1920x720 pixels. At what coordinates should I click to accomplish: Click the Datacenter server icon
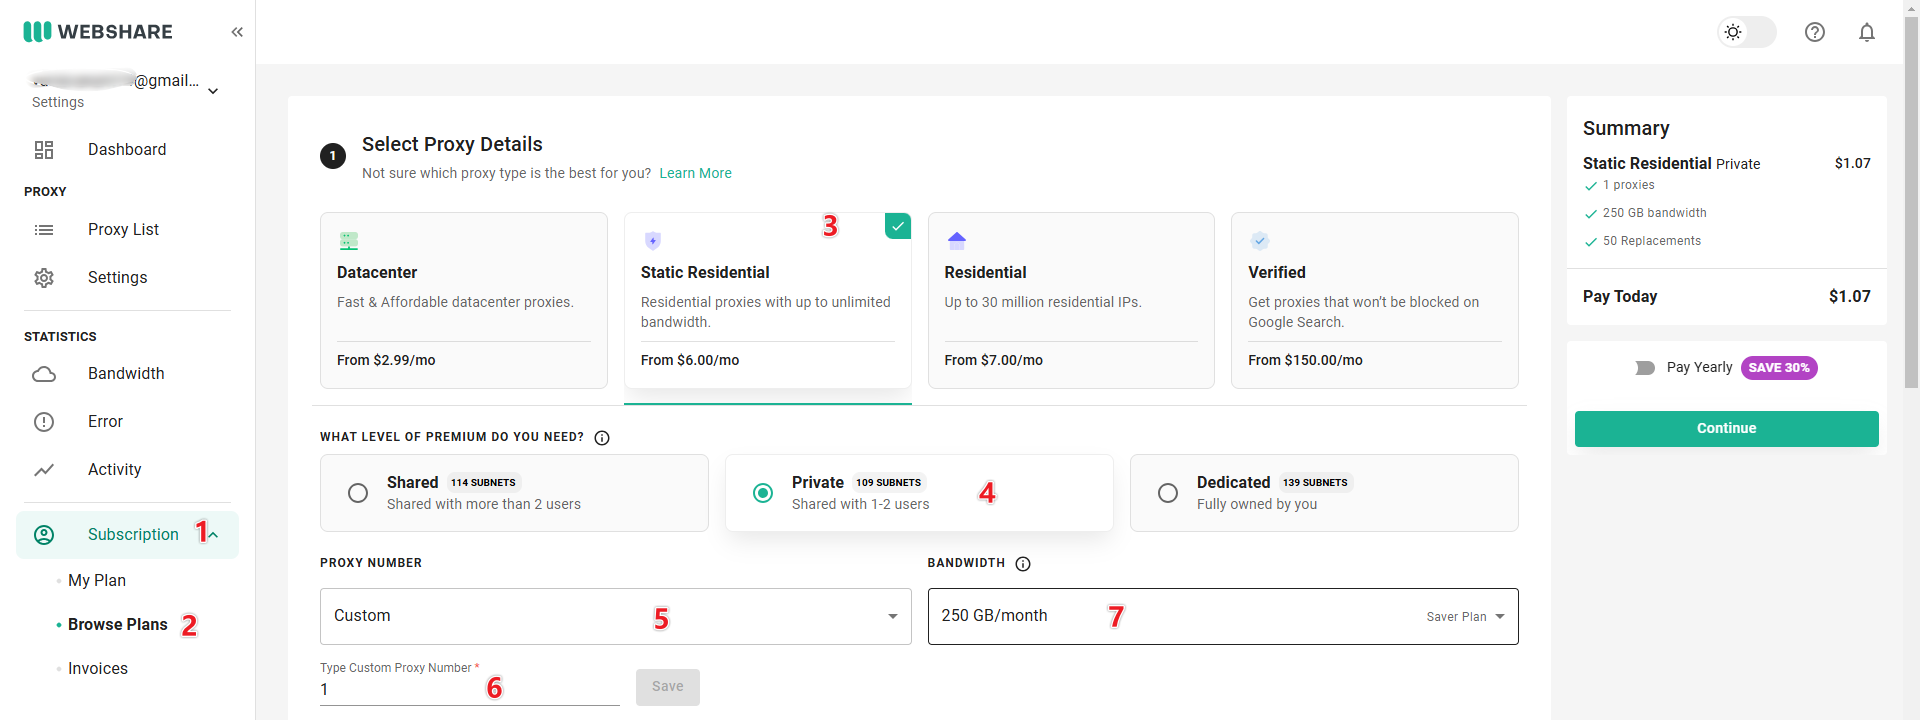click(x=349, y=241)
